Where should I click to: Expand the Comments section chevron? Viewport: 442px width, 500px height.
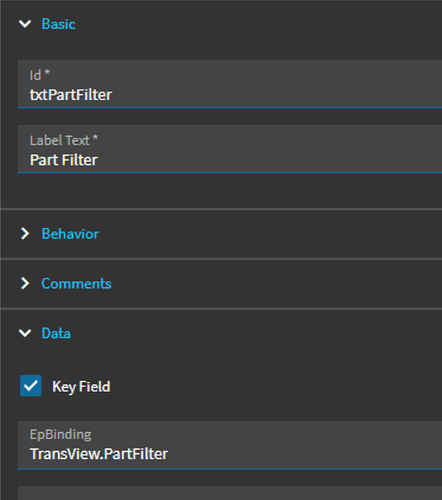pyautogui.click(x=25, y=283)
